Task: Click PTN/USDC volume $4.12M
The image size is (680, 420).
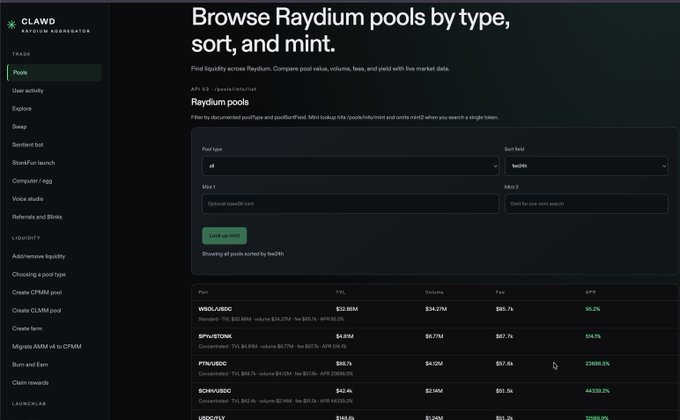Action: 434,364
